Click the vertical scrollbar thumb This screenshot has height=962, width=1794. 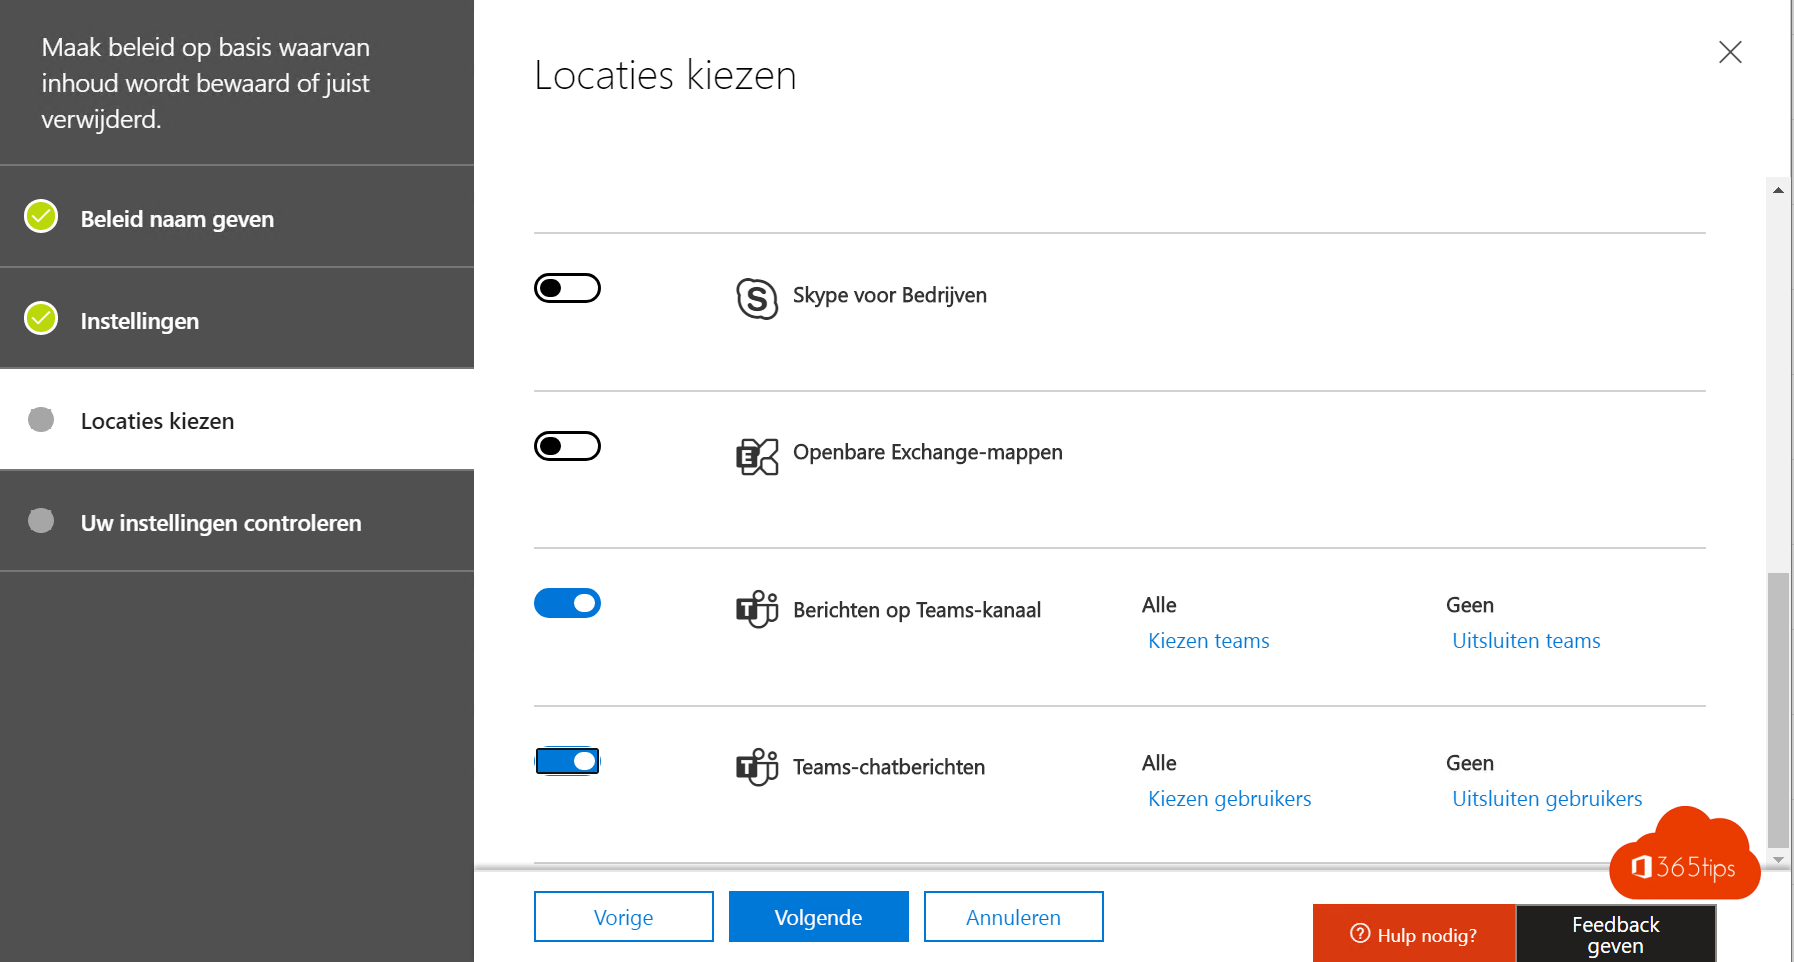1778,710
